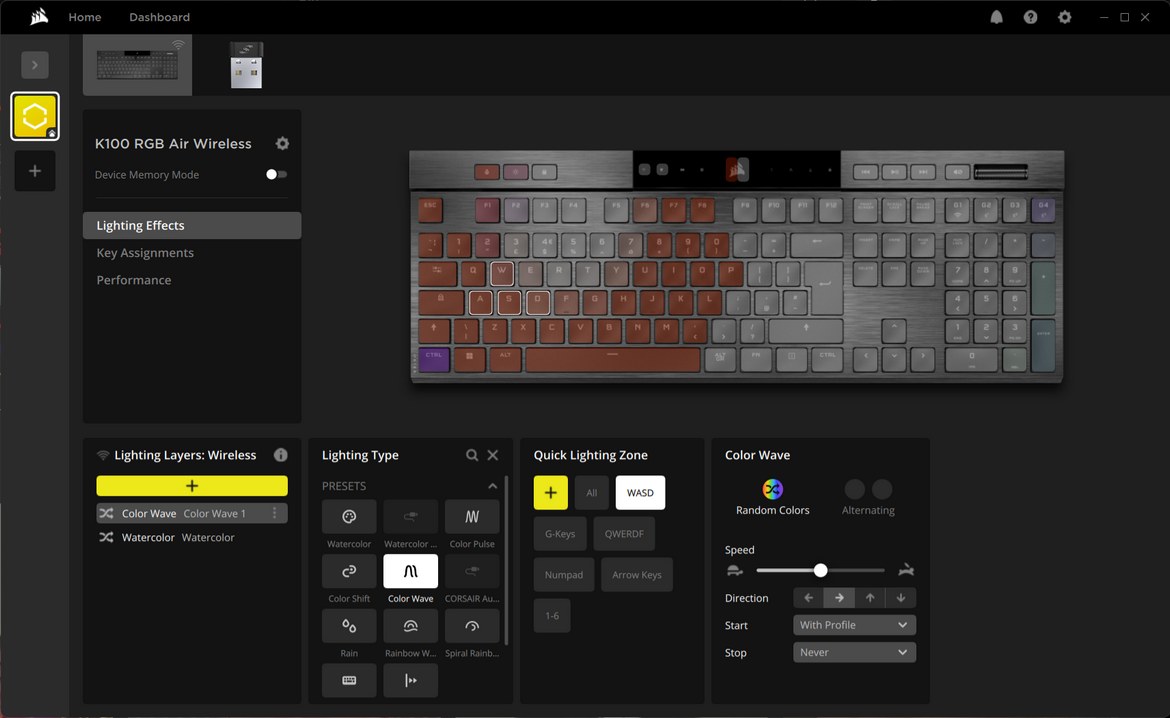Select the wireless USB receiver thumbnail

(x=246, y=65)
